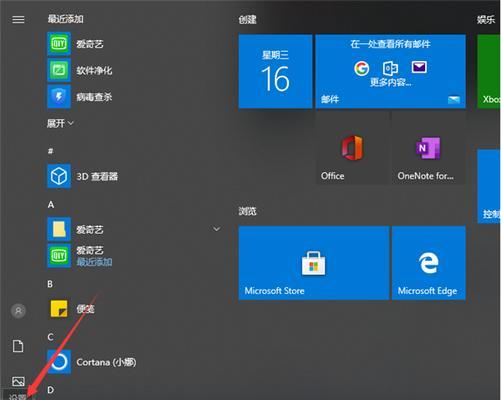Launch 爱奇艺 from the 最近添加 list at the top
This screenshot has height=400, width=501.
click(133, 44)
